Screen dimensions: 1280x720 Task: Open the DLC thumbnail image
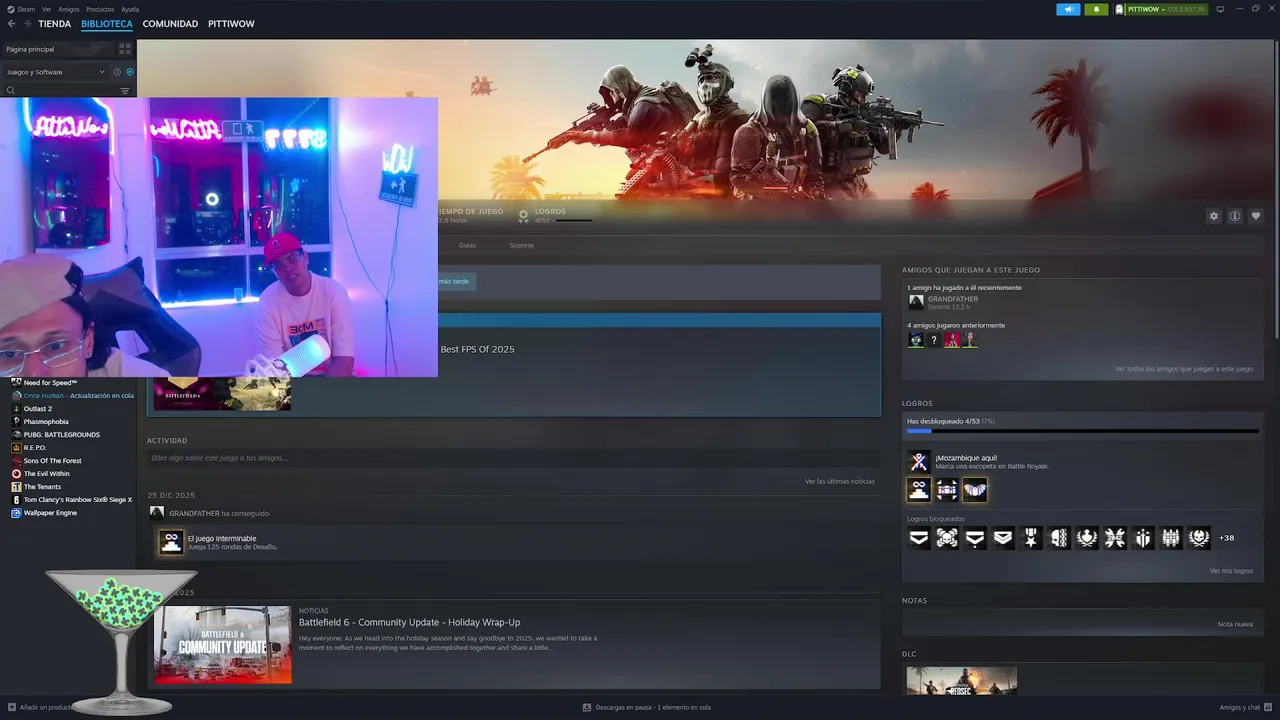(x=961, y=680)
